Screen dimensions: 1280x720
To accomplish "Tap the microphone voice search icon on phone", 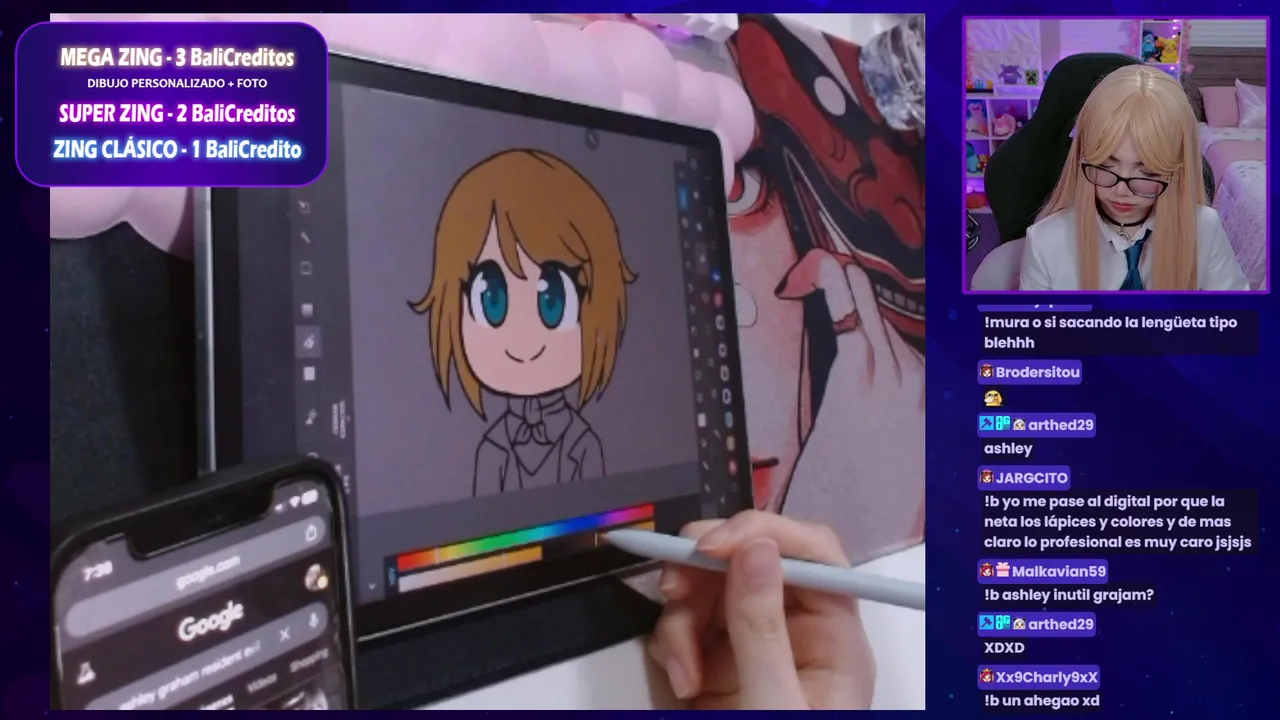I will point(313,622).
